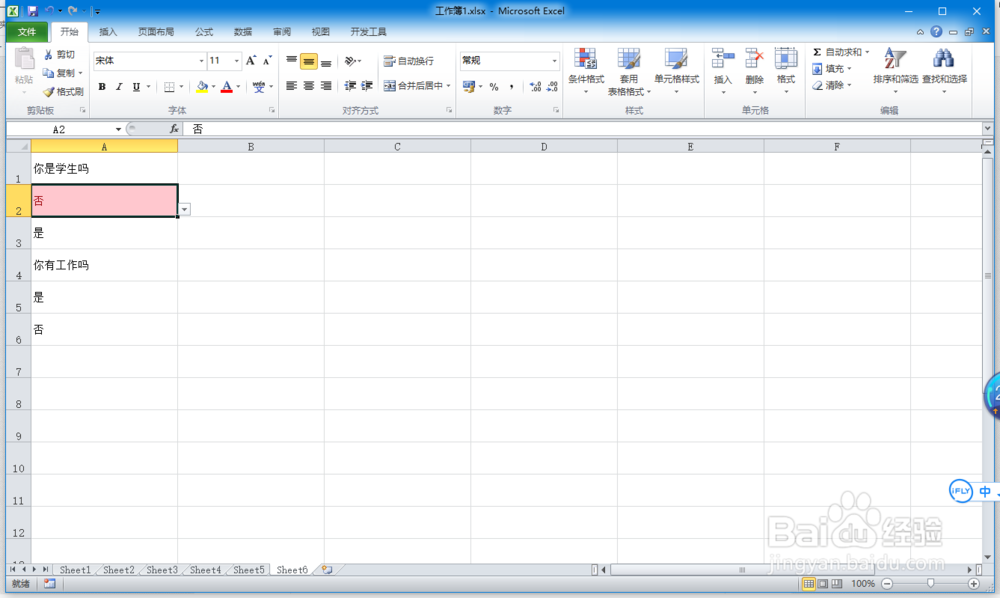This screenshot has width=1000, height=598.
Task: Click the Format Painter brush icon
Action: [x=48, y=92]
